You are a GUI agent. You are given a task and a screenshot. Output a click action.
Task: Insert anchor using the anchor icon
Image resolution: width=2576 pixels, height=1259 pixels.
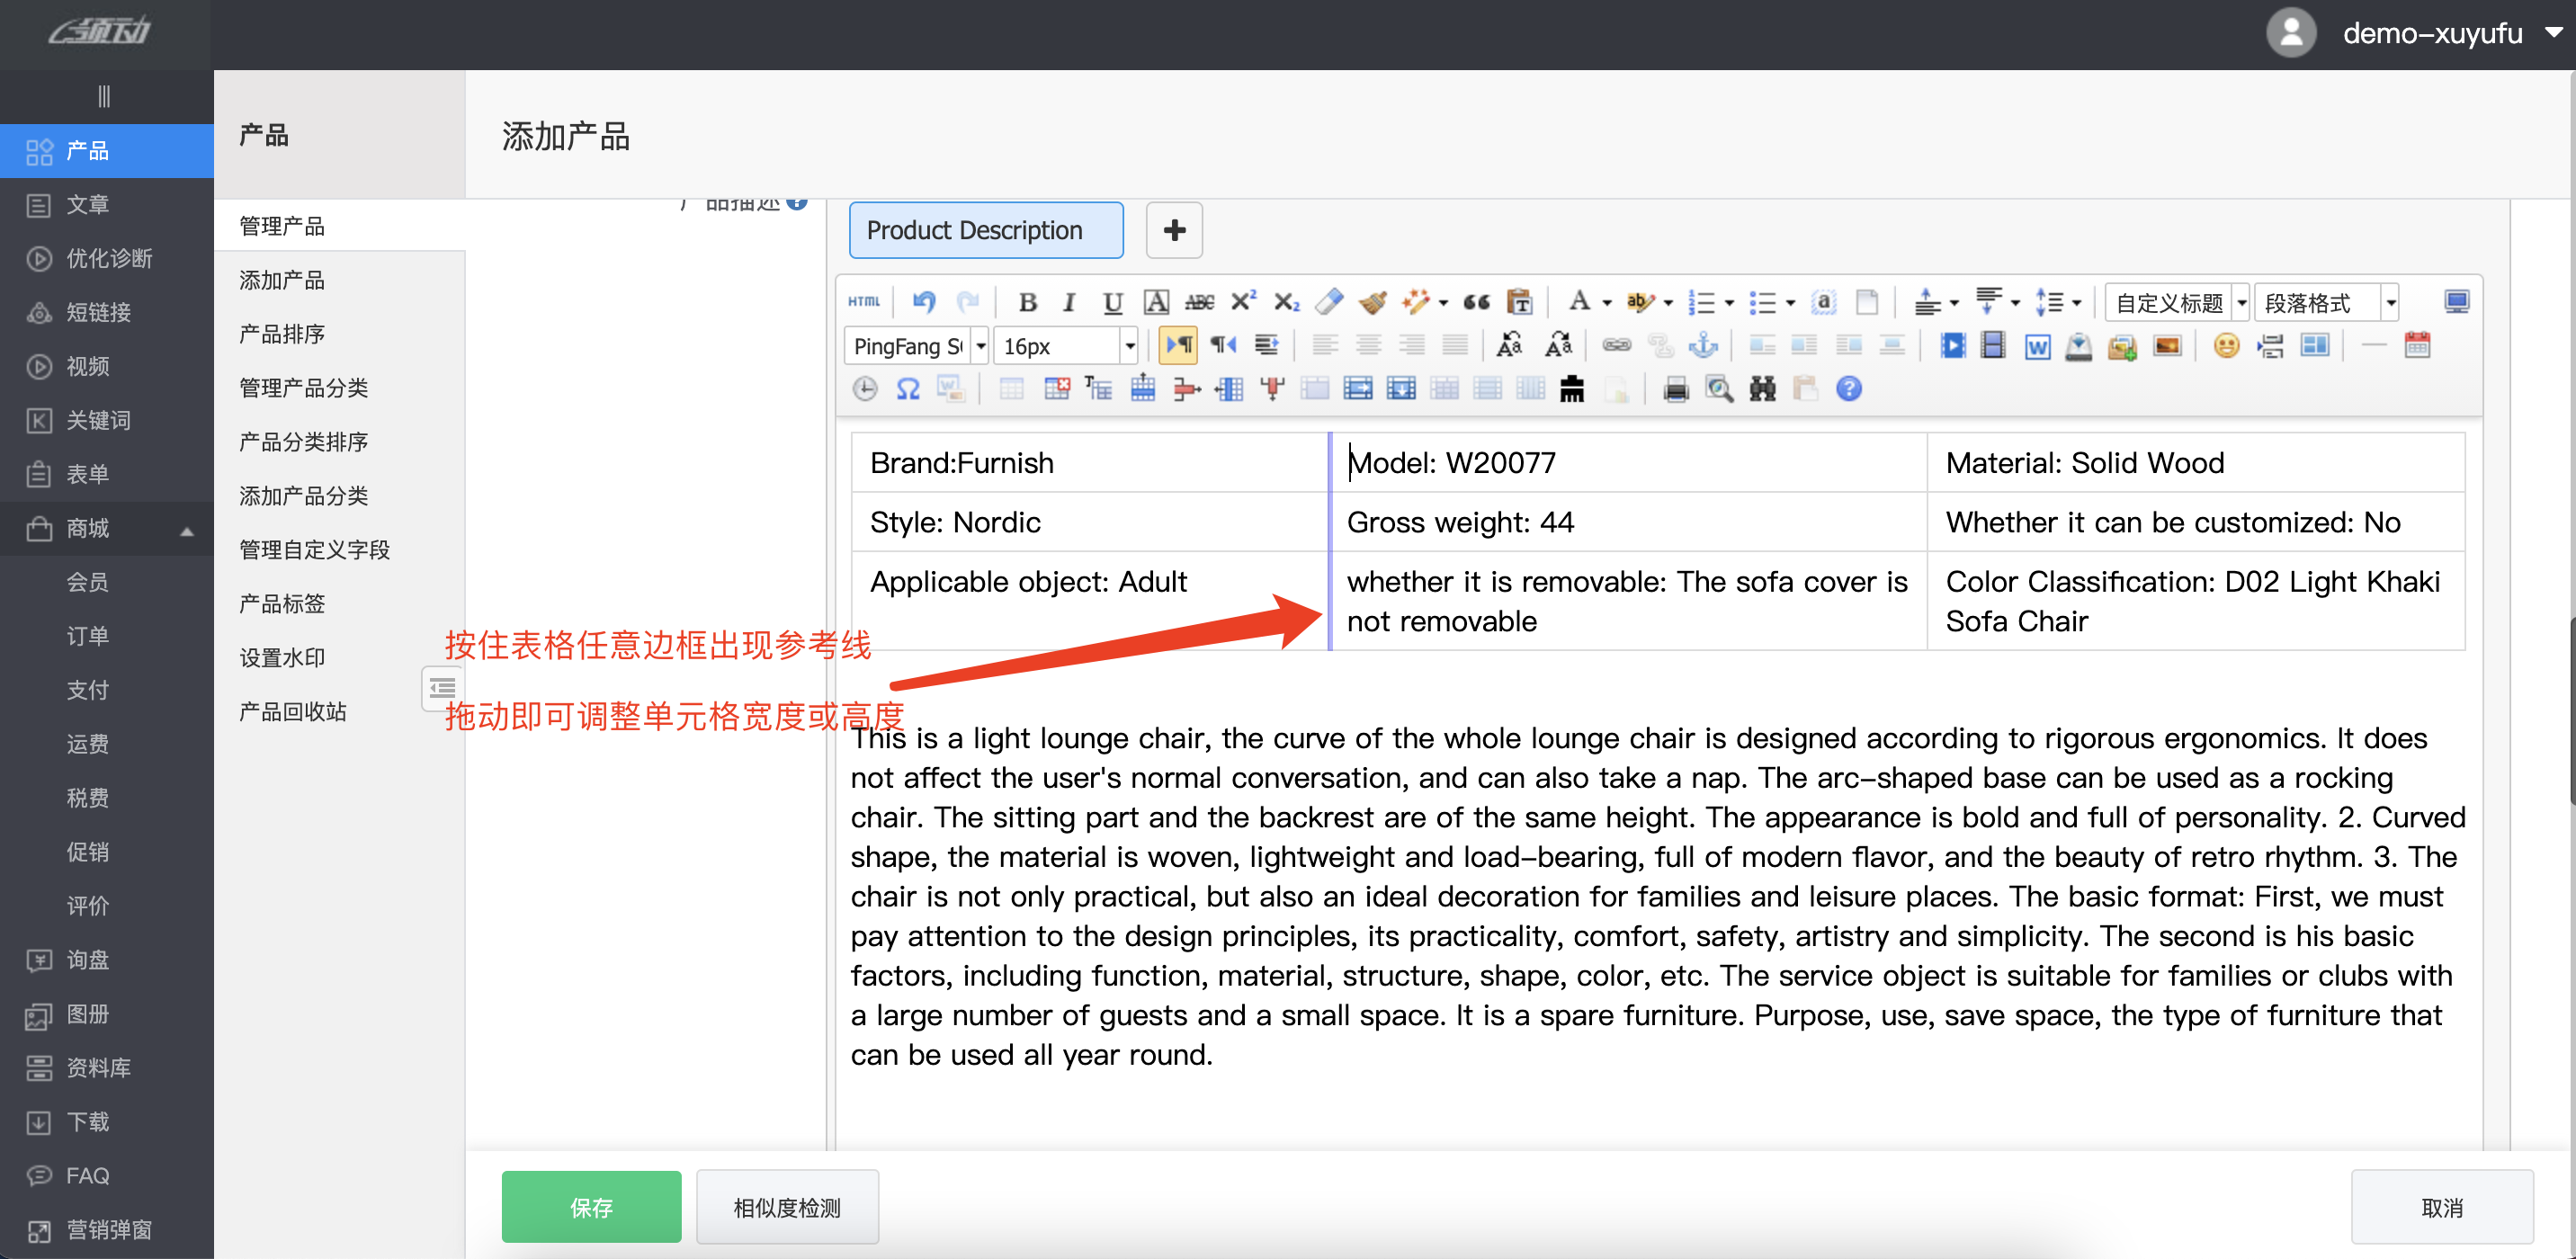coord(1702,345)
